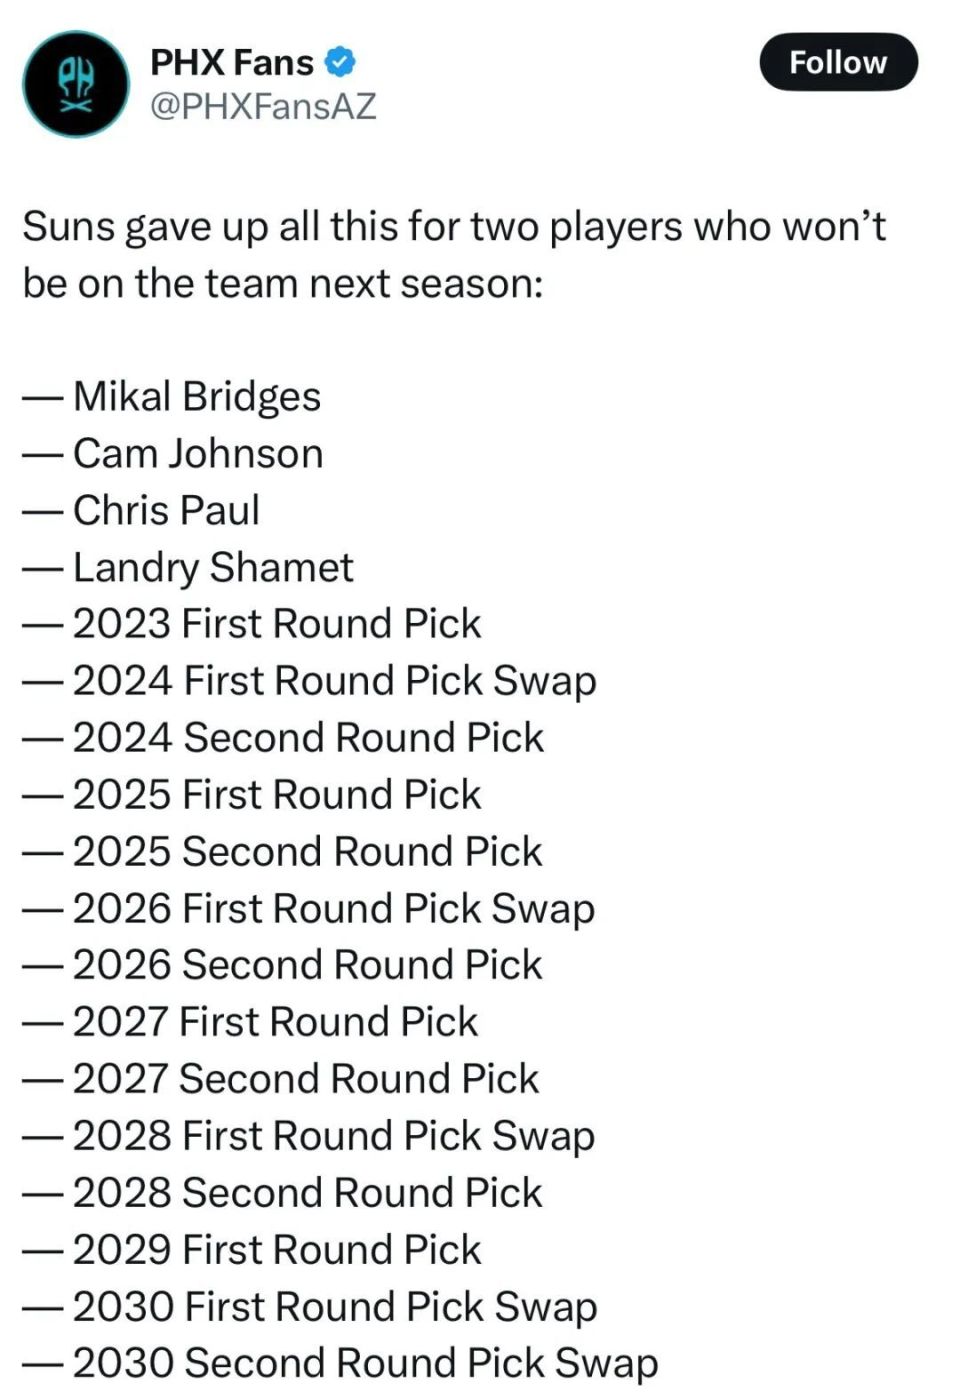Viewport: 960px width, 1399px height.
Task: Click the 2024 Second Round Pick line
Action: [308, 738]
